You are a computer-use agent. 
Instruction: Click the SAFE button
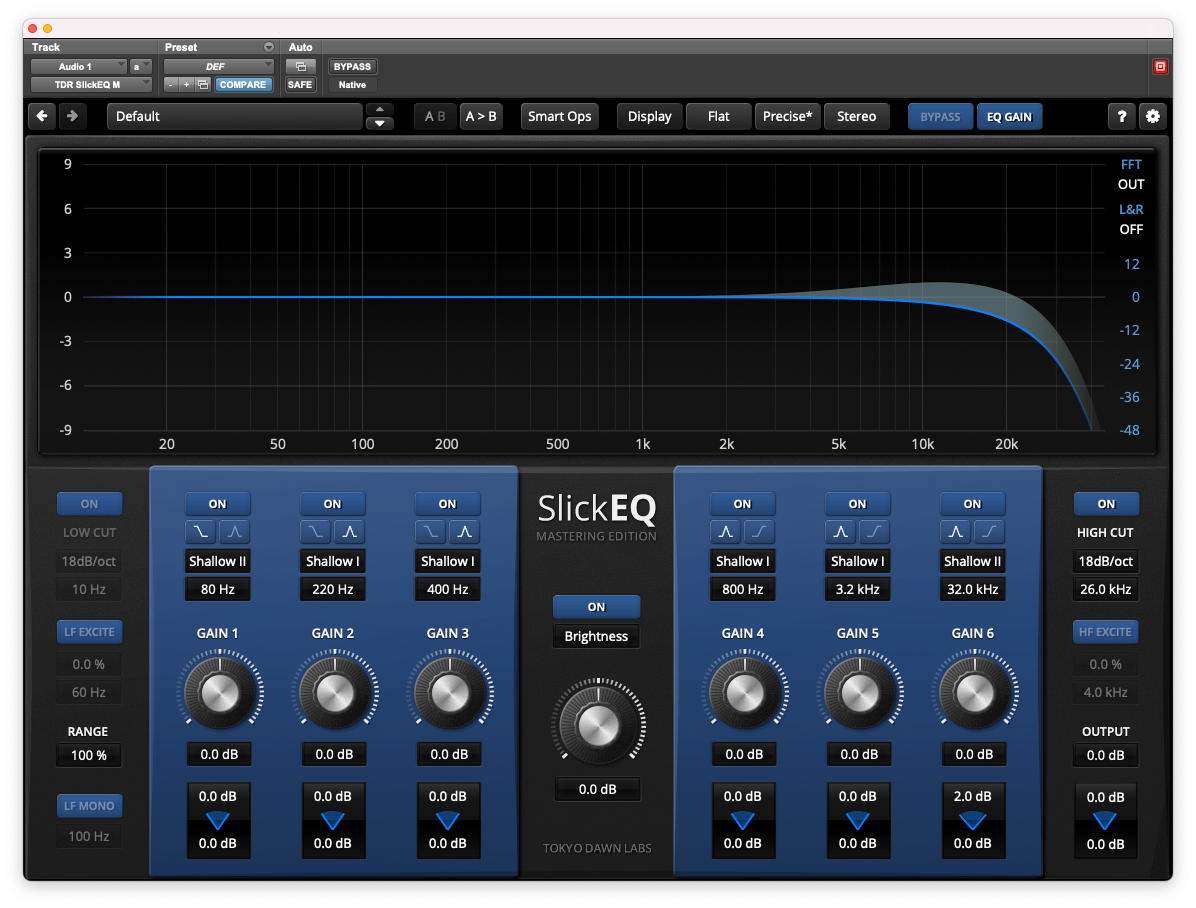tap(300, 85)
